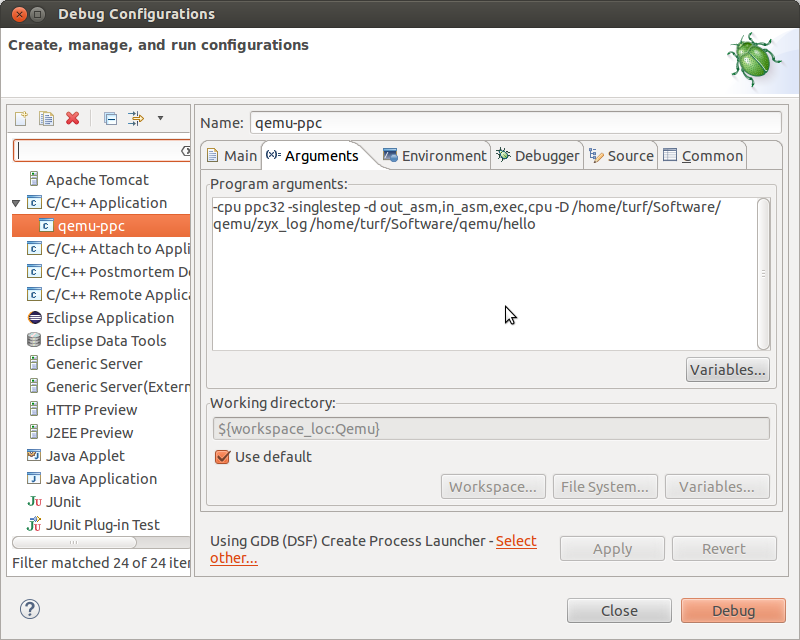Click the configuration list horizontal scrollbar
800x640 pixels.
(x=74, y=542)
